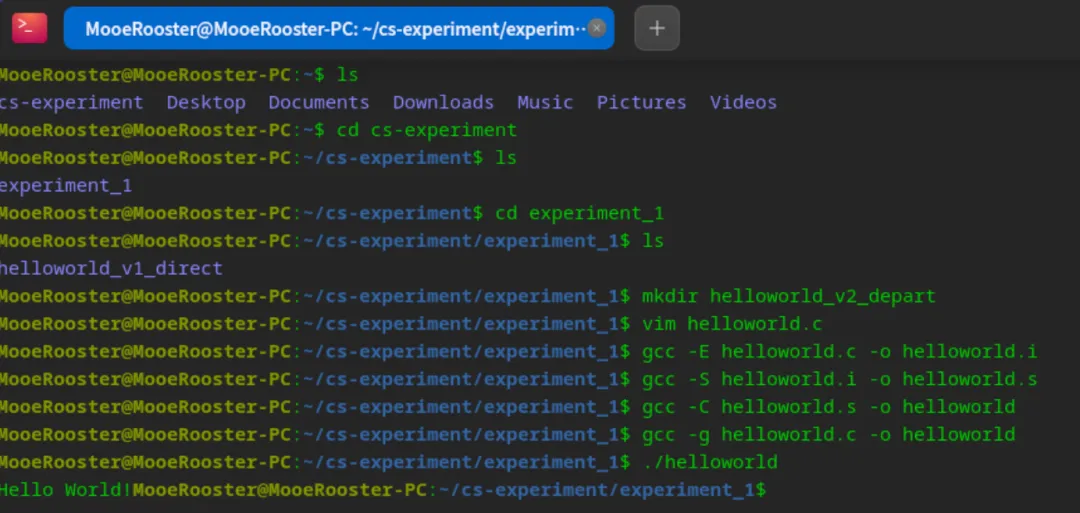The width and height of the screenshot is (1080, 513).
Task: Click the gcc -E preprocessing command line
Action: click(x=839, y=351)
